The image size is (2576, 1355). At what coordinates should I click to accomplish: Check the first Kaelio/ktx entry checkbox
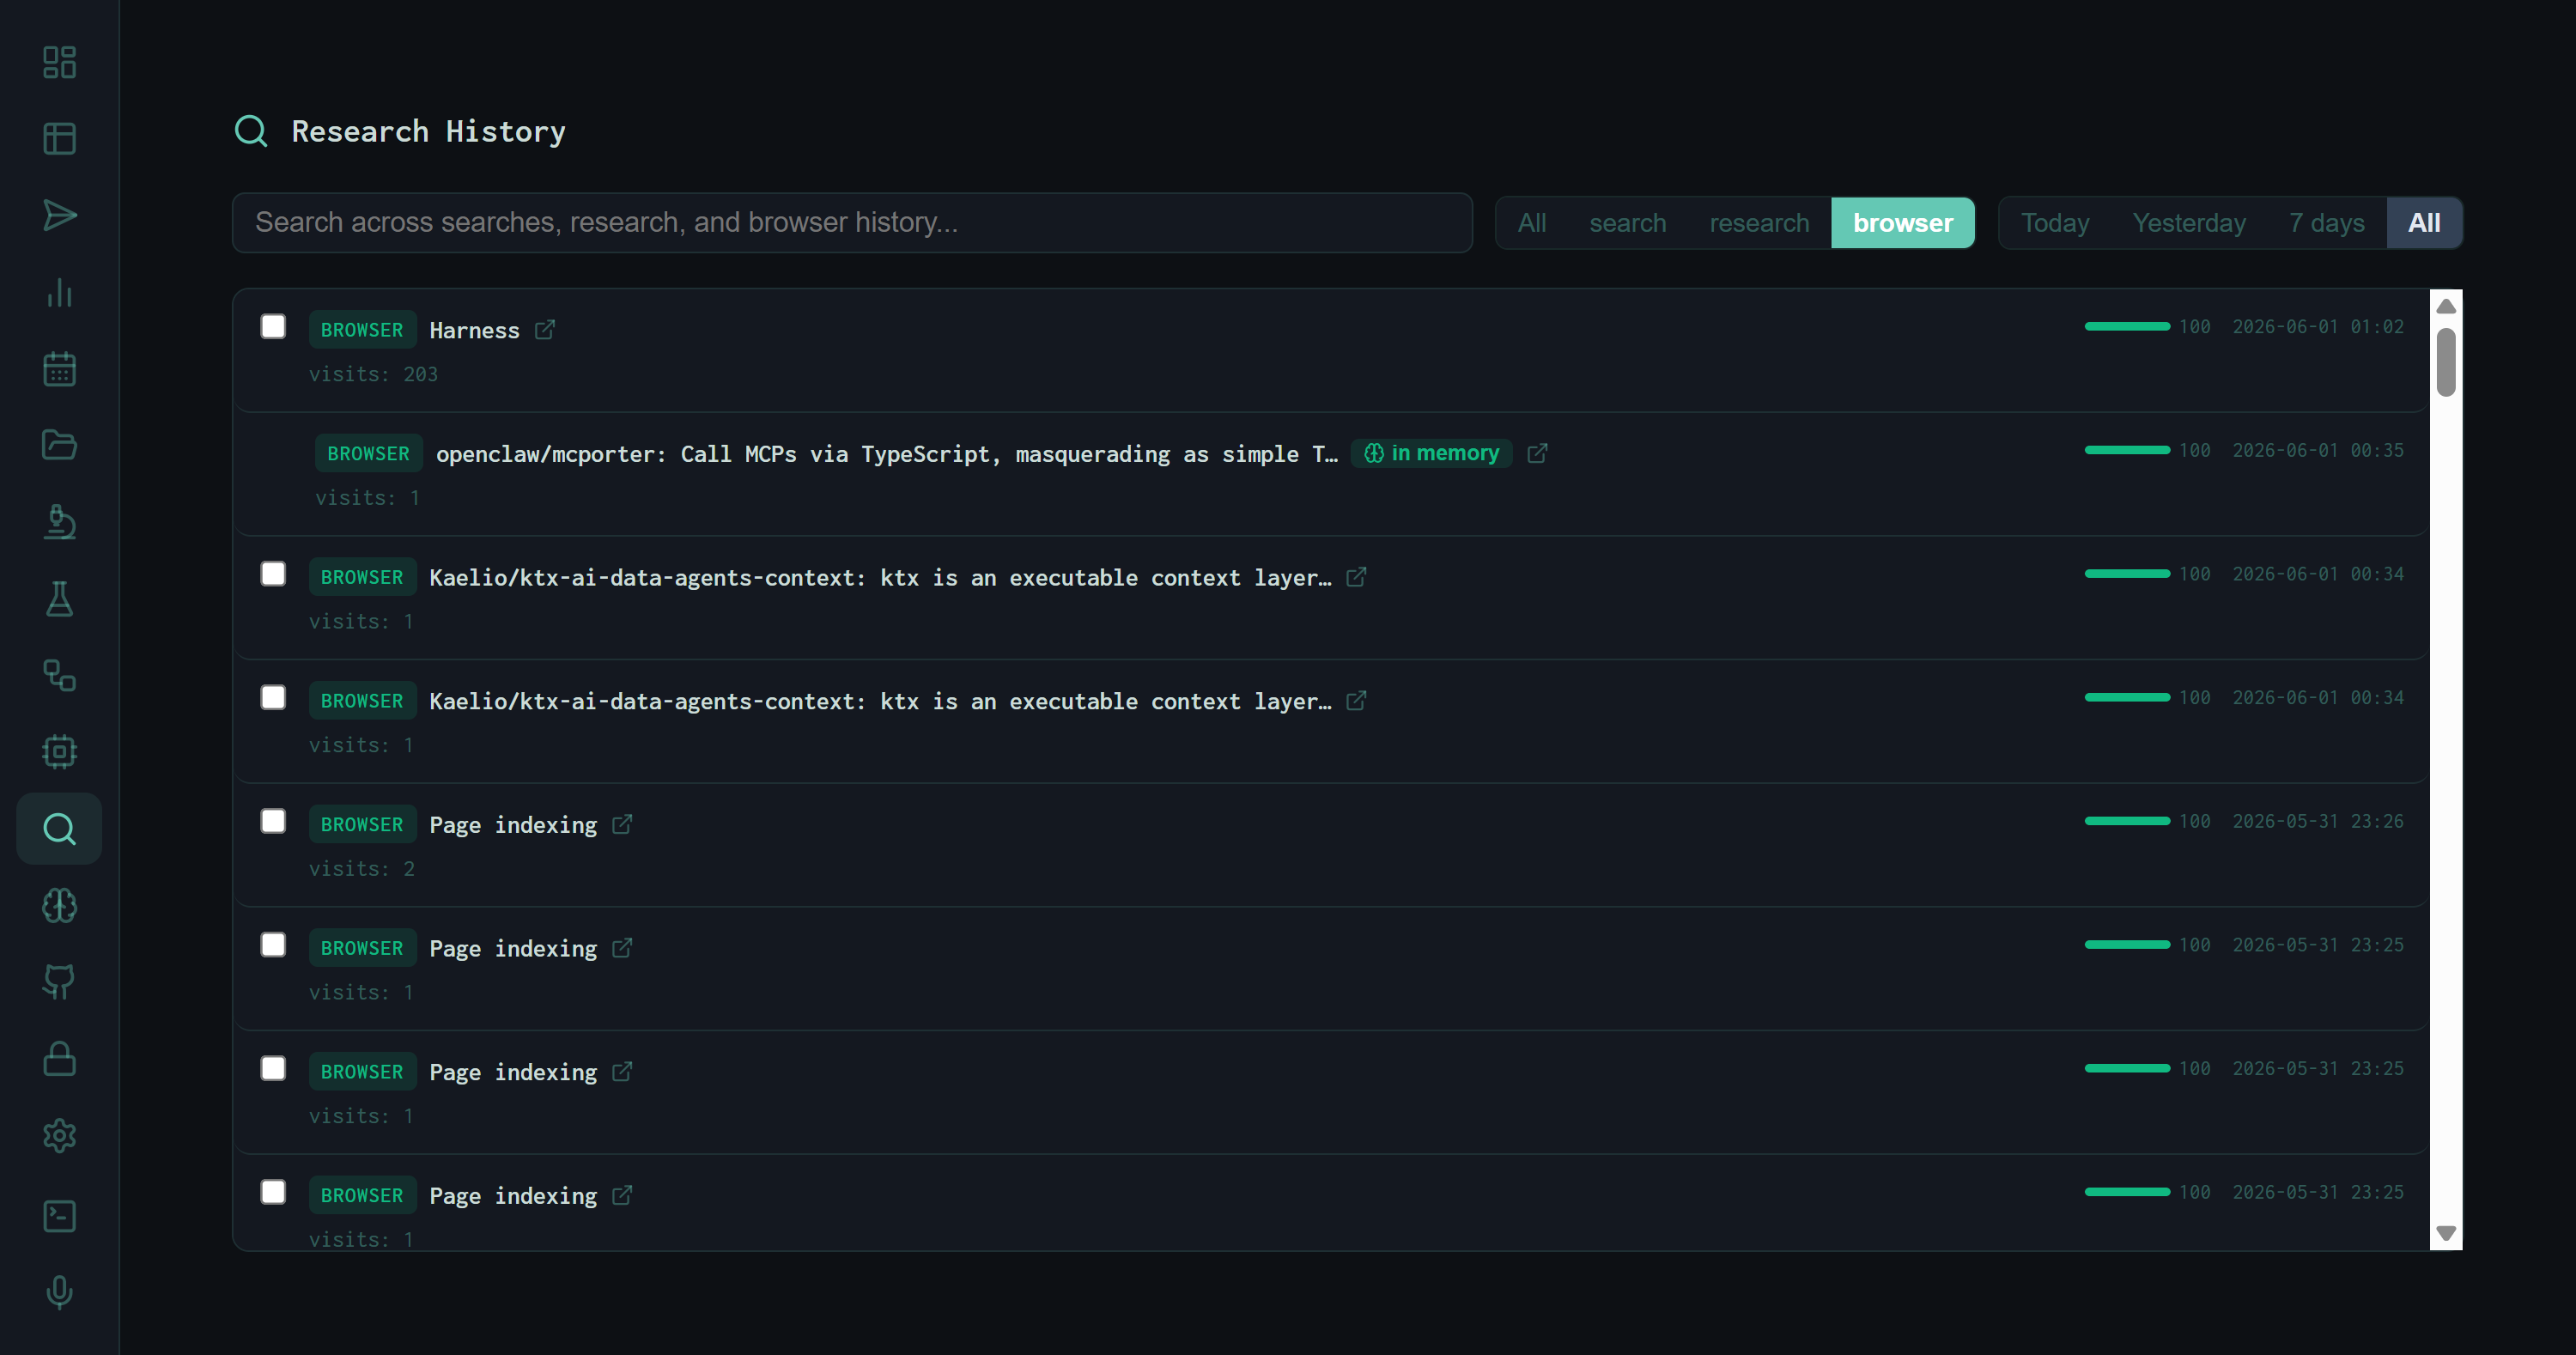pyautogui.click(x=273, y=574)
